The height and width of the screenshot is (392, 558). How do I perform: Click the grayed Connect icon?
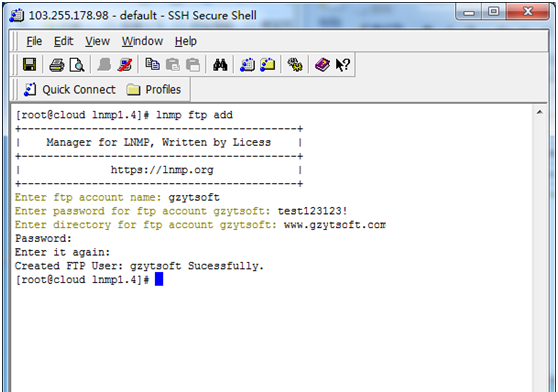(x=104, y=65)
